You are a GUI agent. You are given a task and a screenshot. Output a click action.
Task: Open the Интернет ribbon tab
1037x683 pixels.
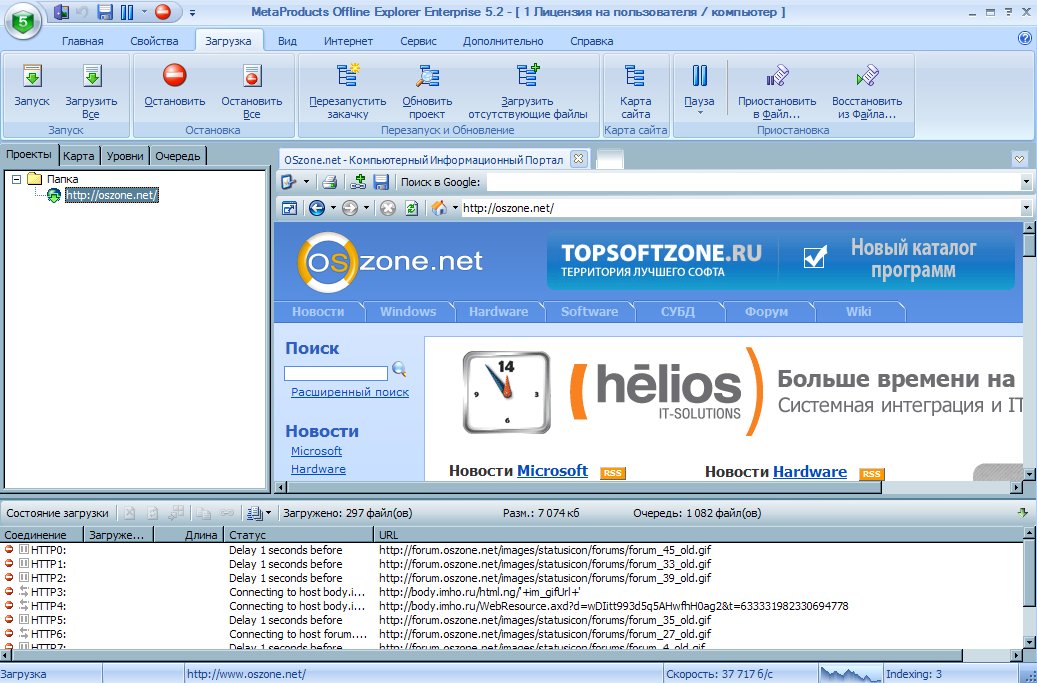point(349,41)
